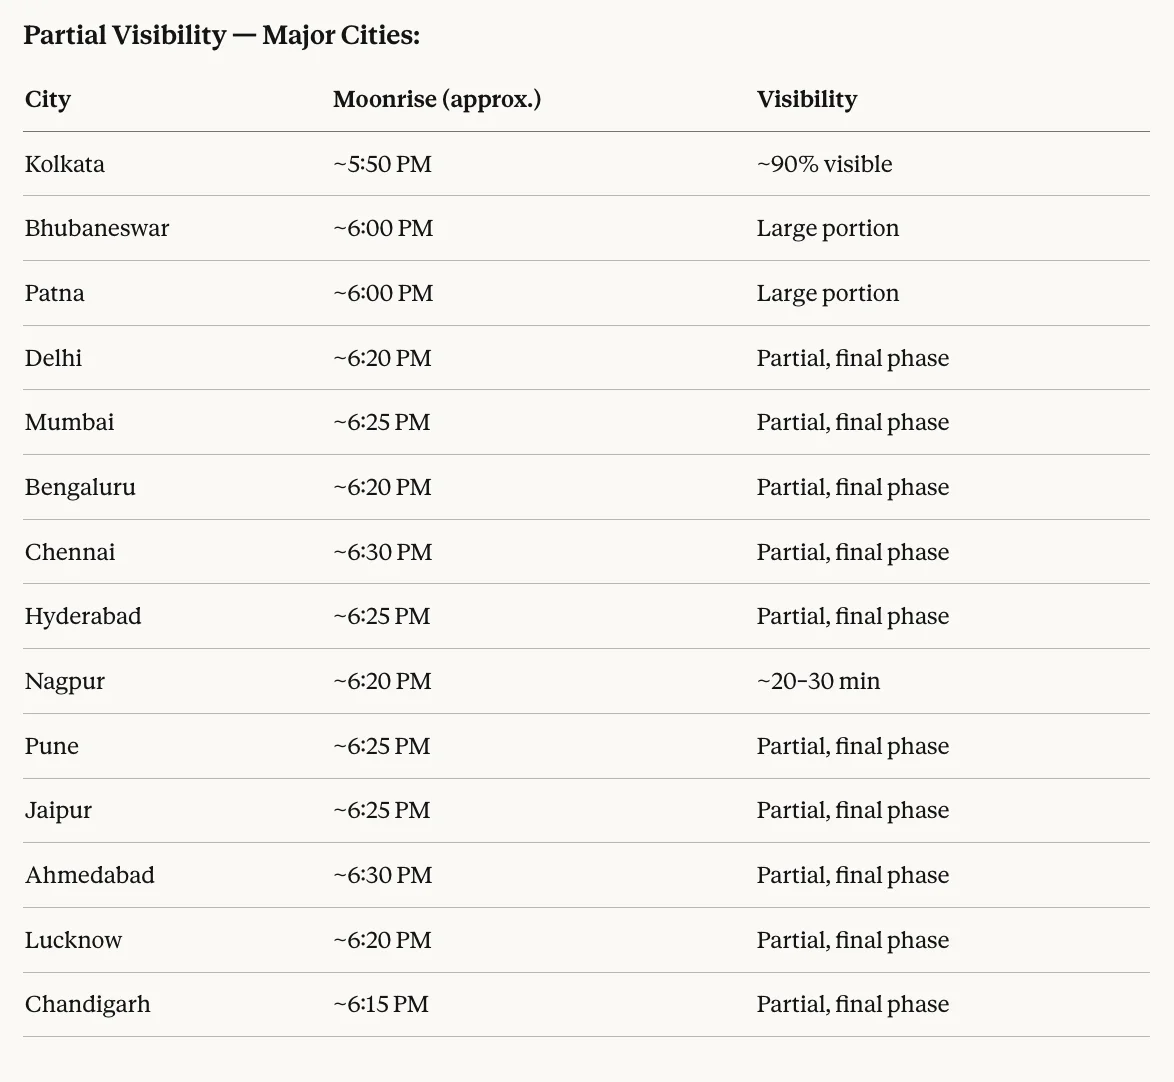The height and width of the screenshot is (1082, 1174).
Task: Select the Kolkata city cell
Action: (64, 164)
